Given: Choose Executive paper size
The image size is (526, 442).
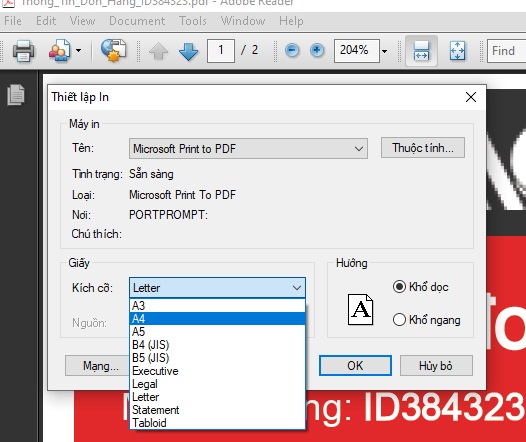Looking at the screenshot, I should tap(217, 371).
